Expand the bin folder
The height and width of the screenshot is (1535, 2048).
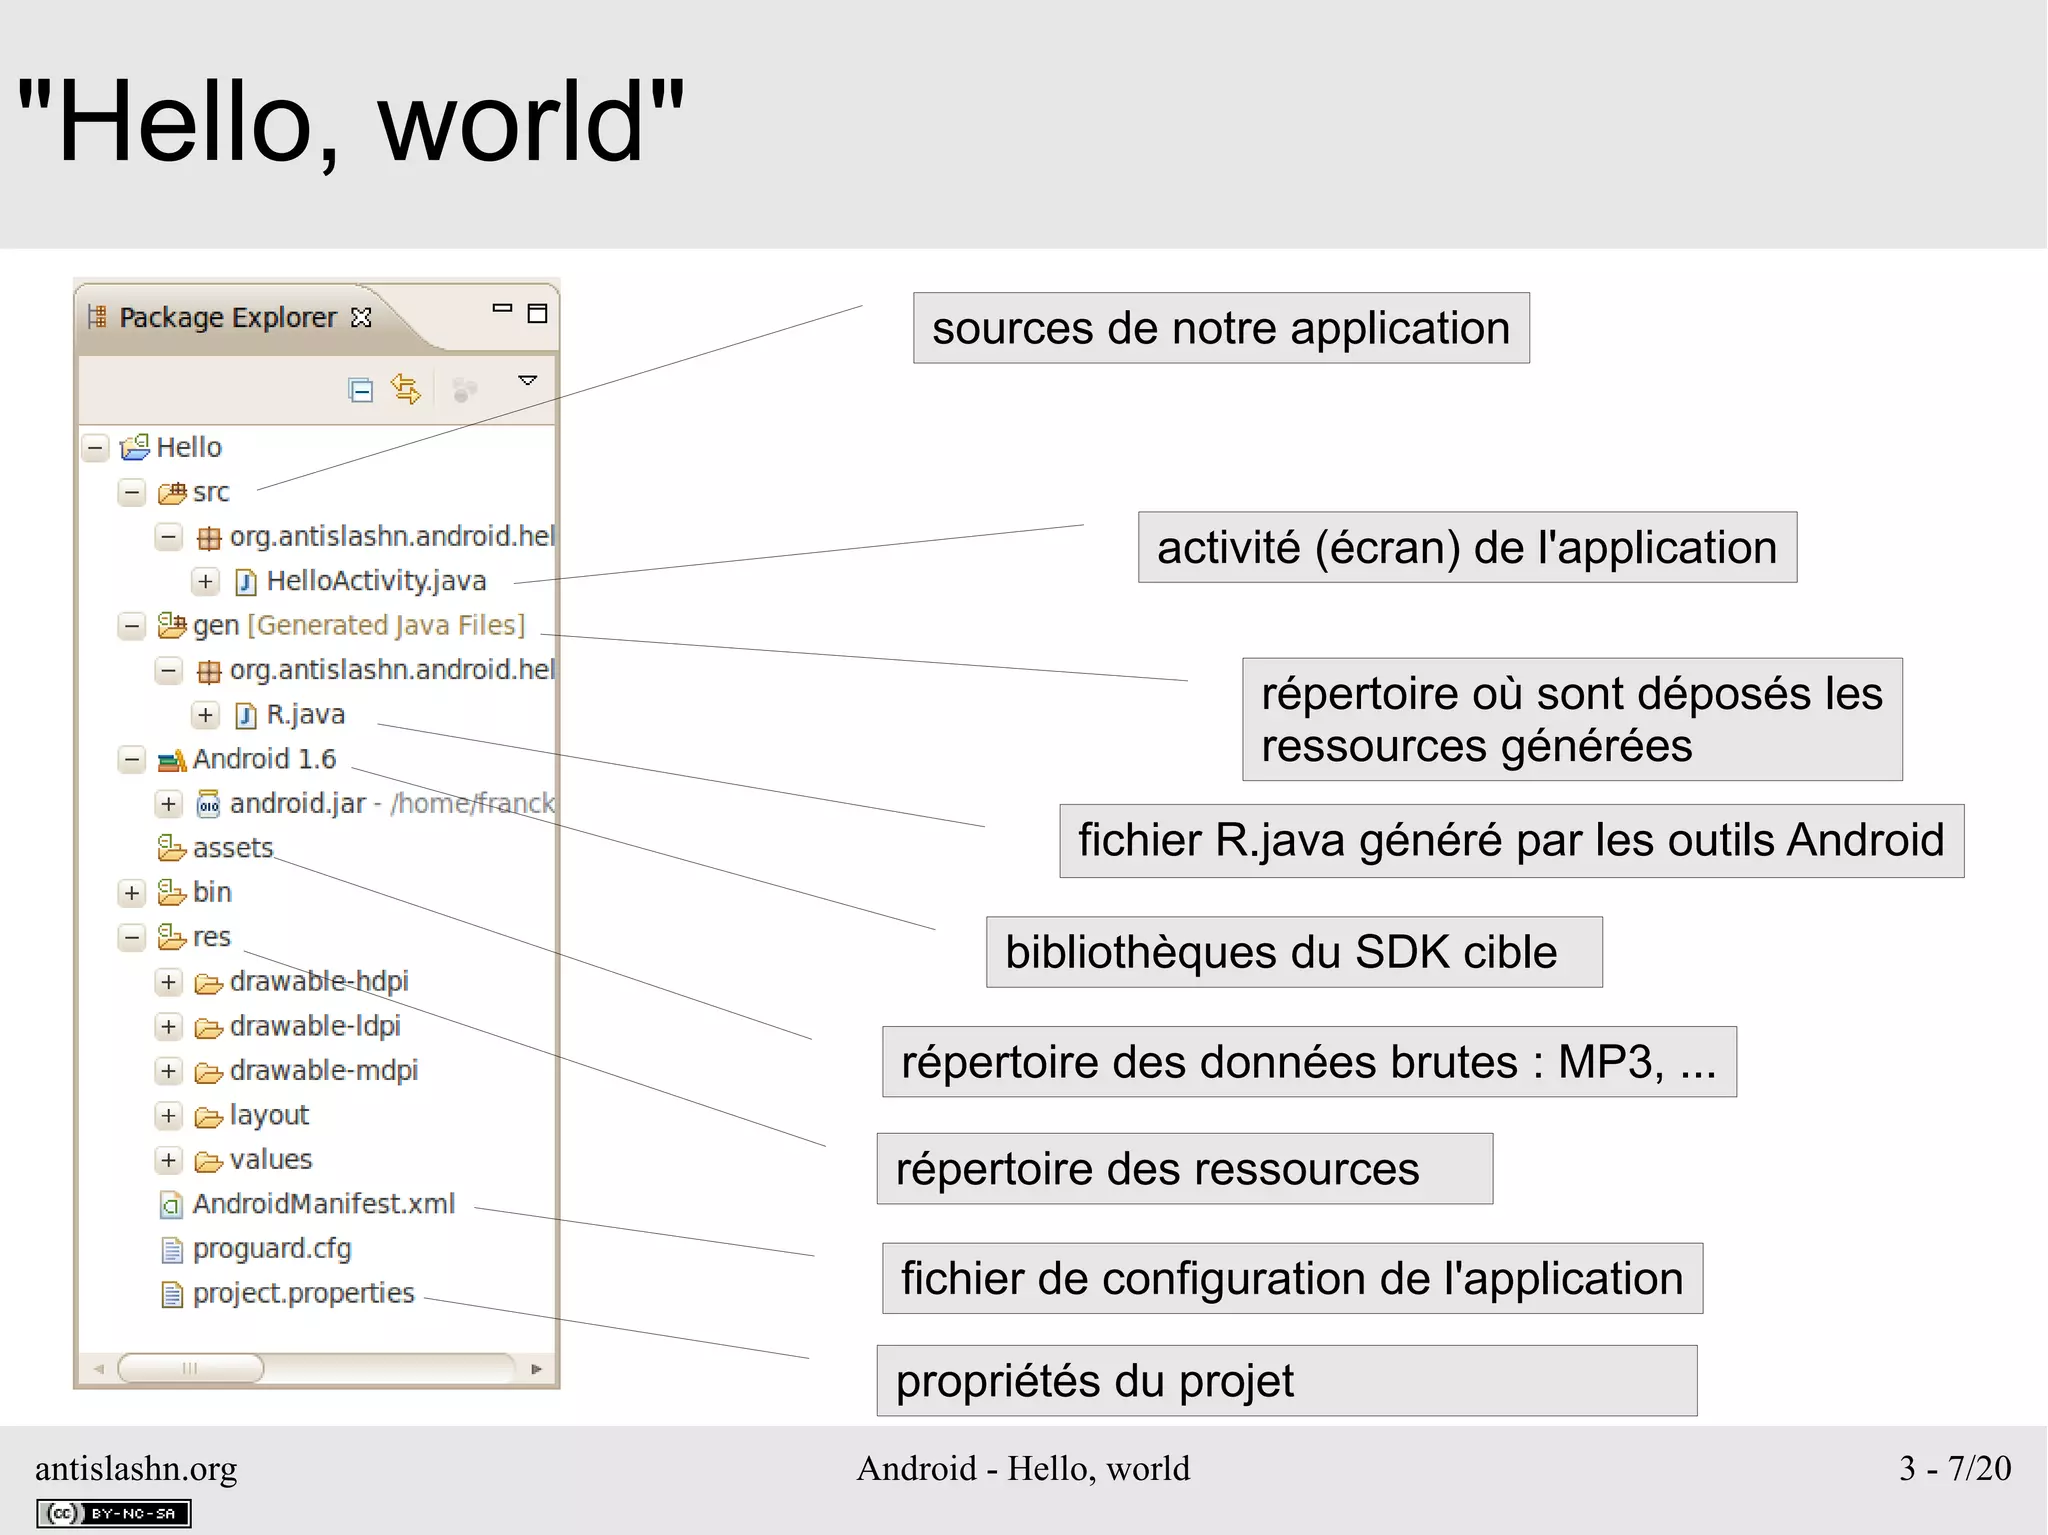tap(132, 893)
